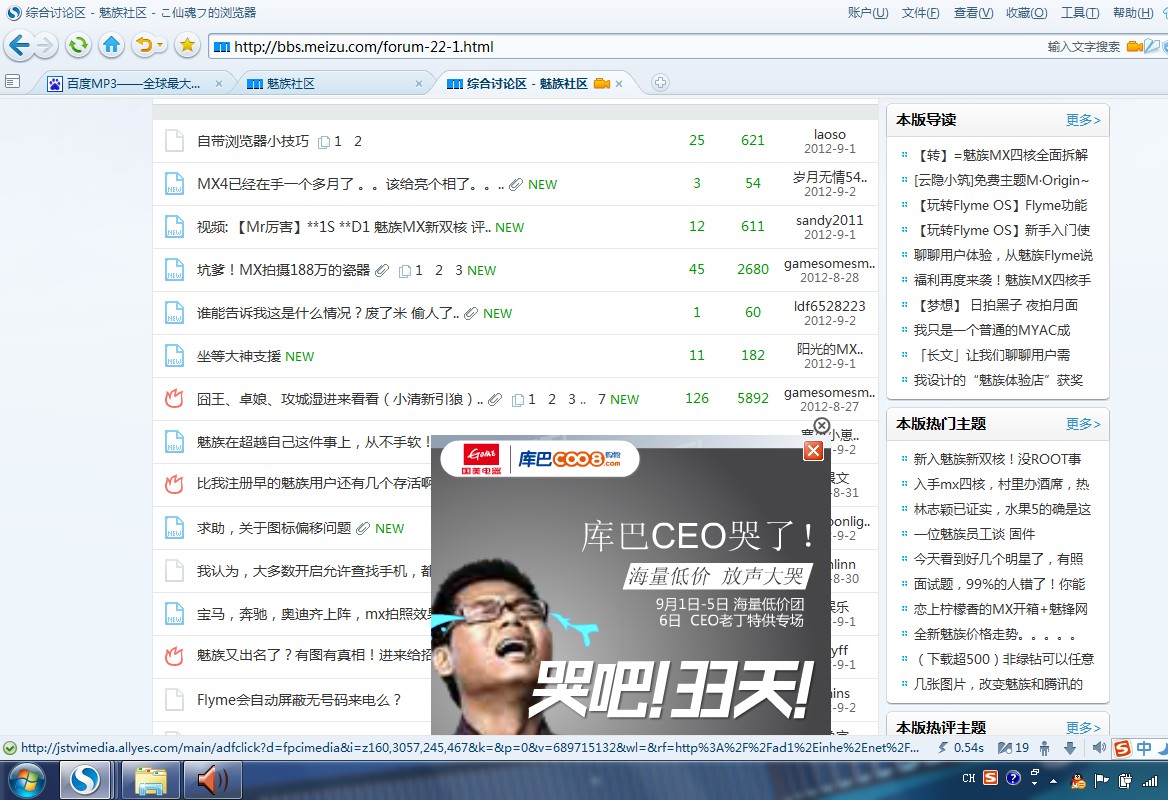The height and width of the screenshot is (800, 1168).
Task: Go back using the browser back arrow
Action: 19,46
